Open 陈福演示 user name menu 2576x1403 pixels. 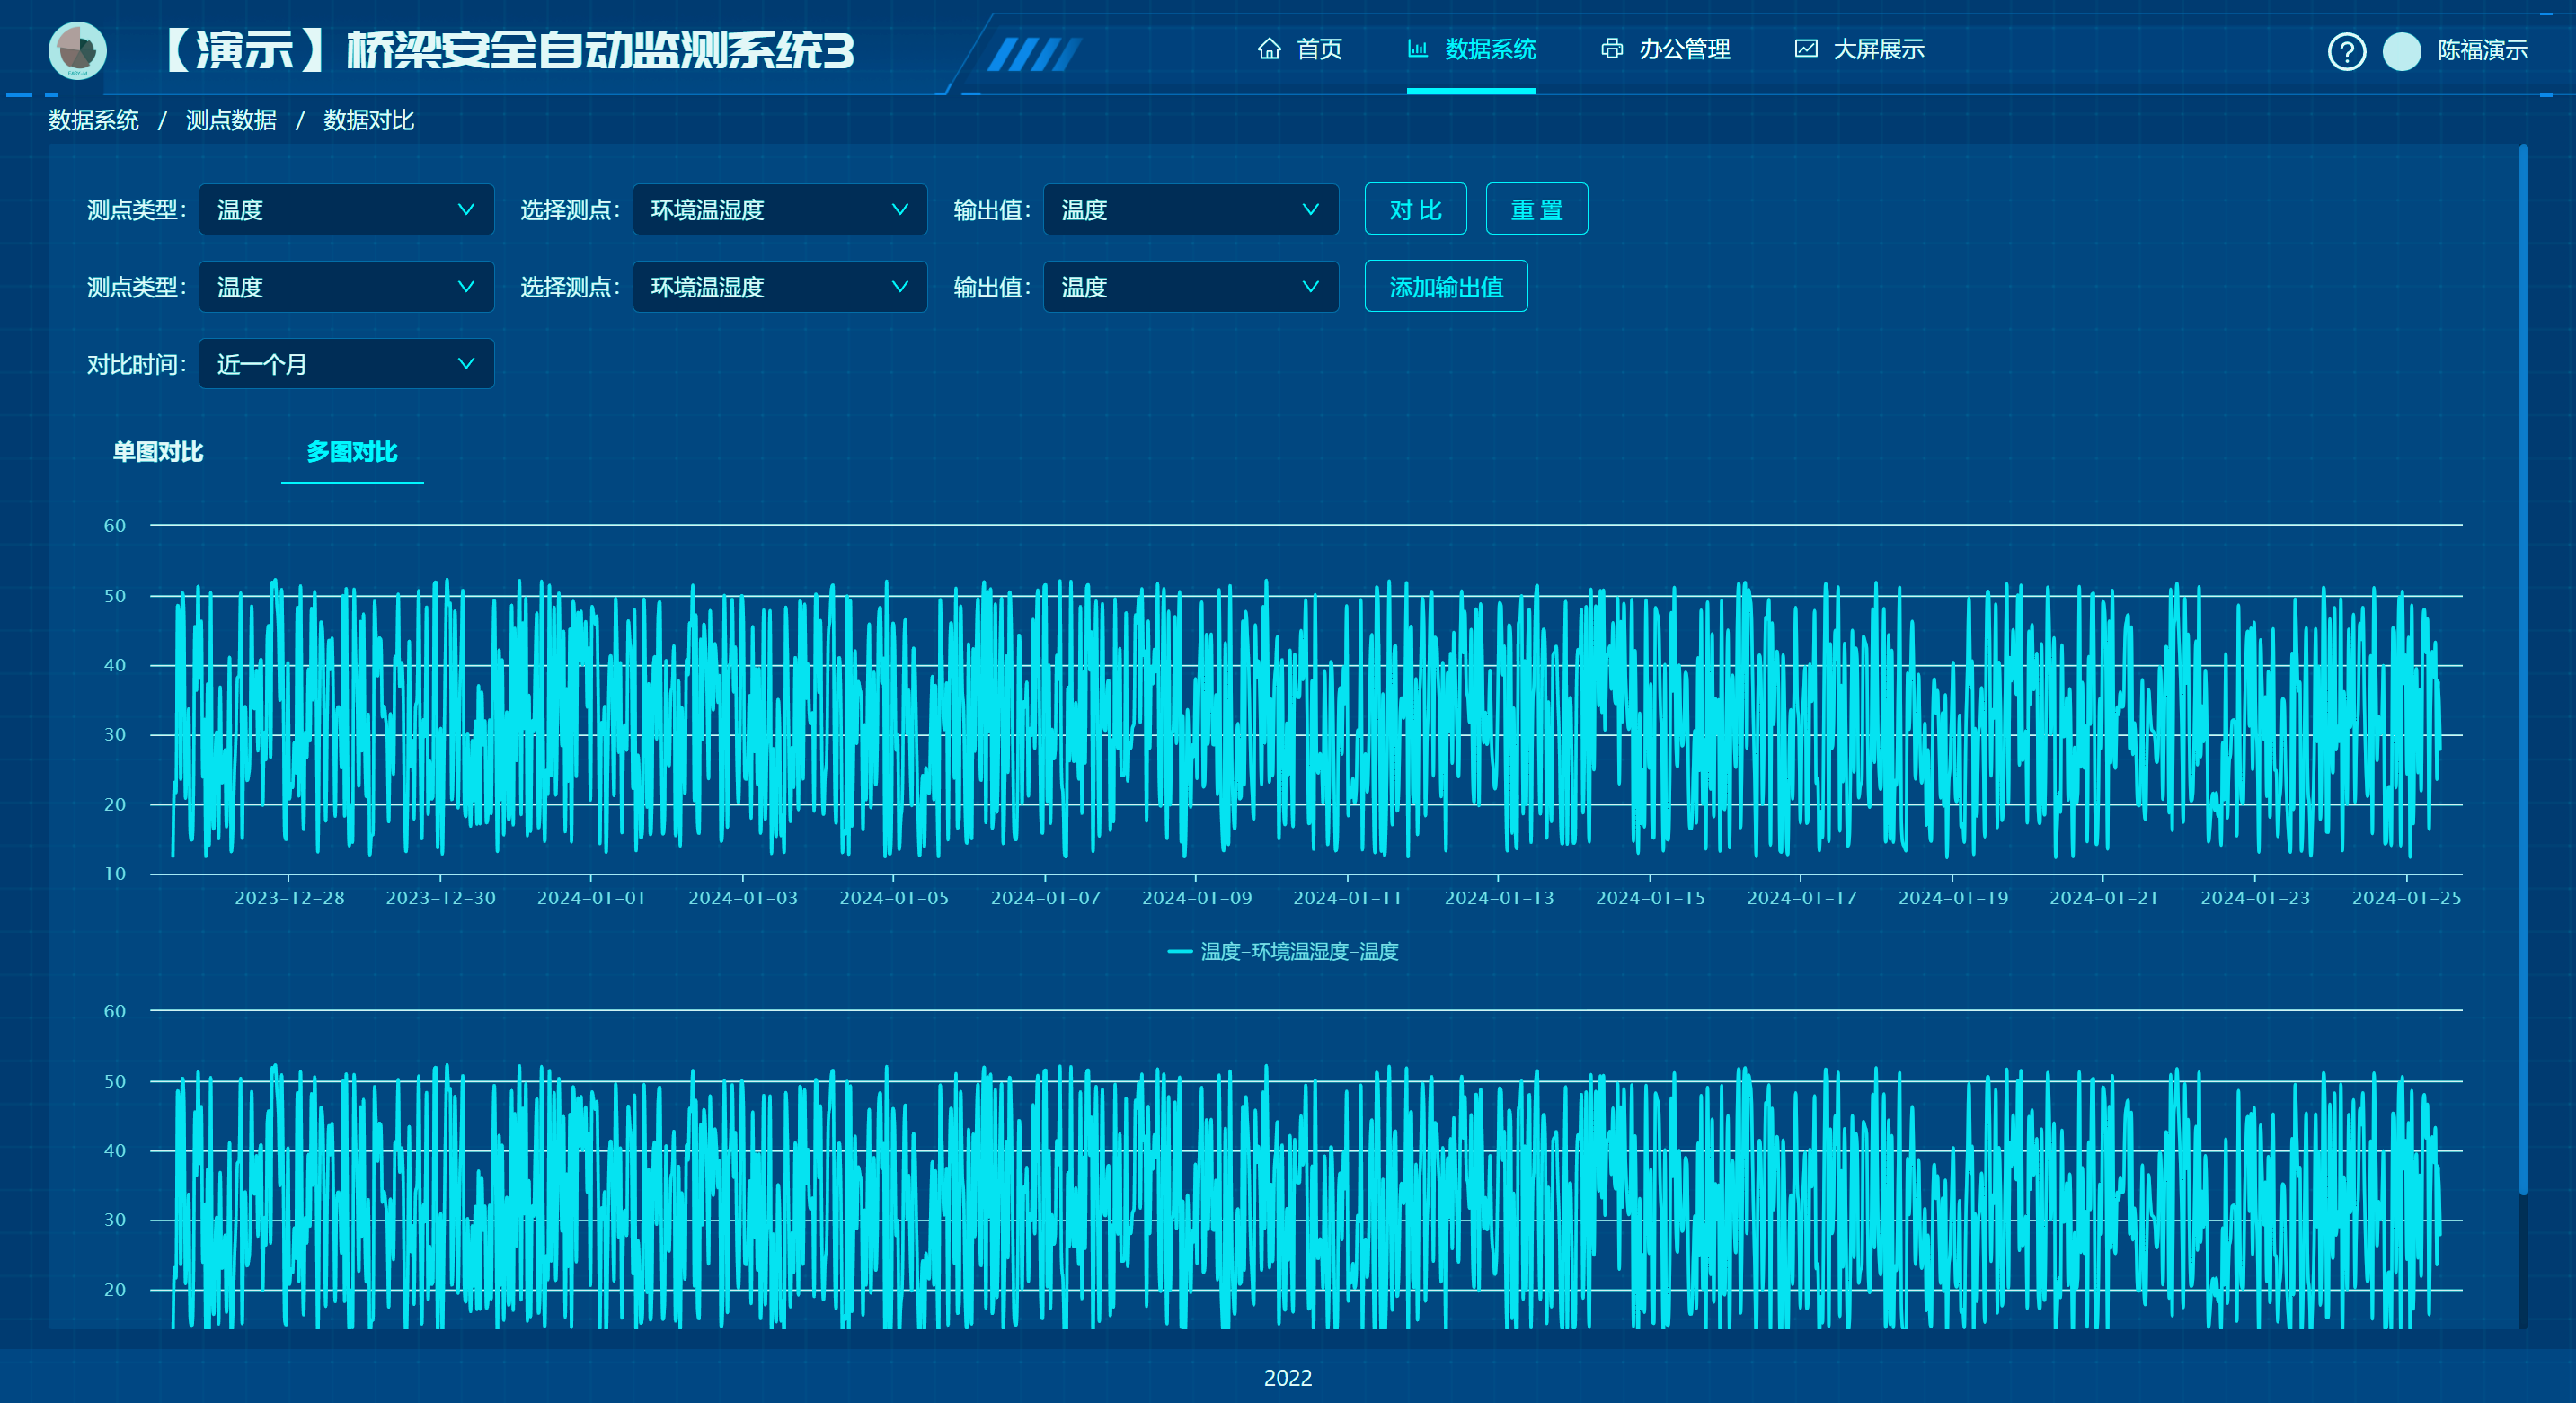[2482, 50]
